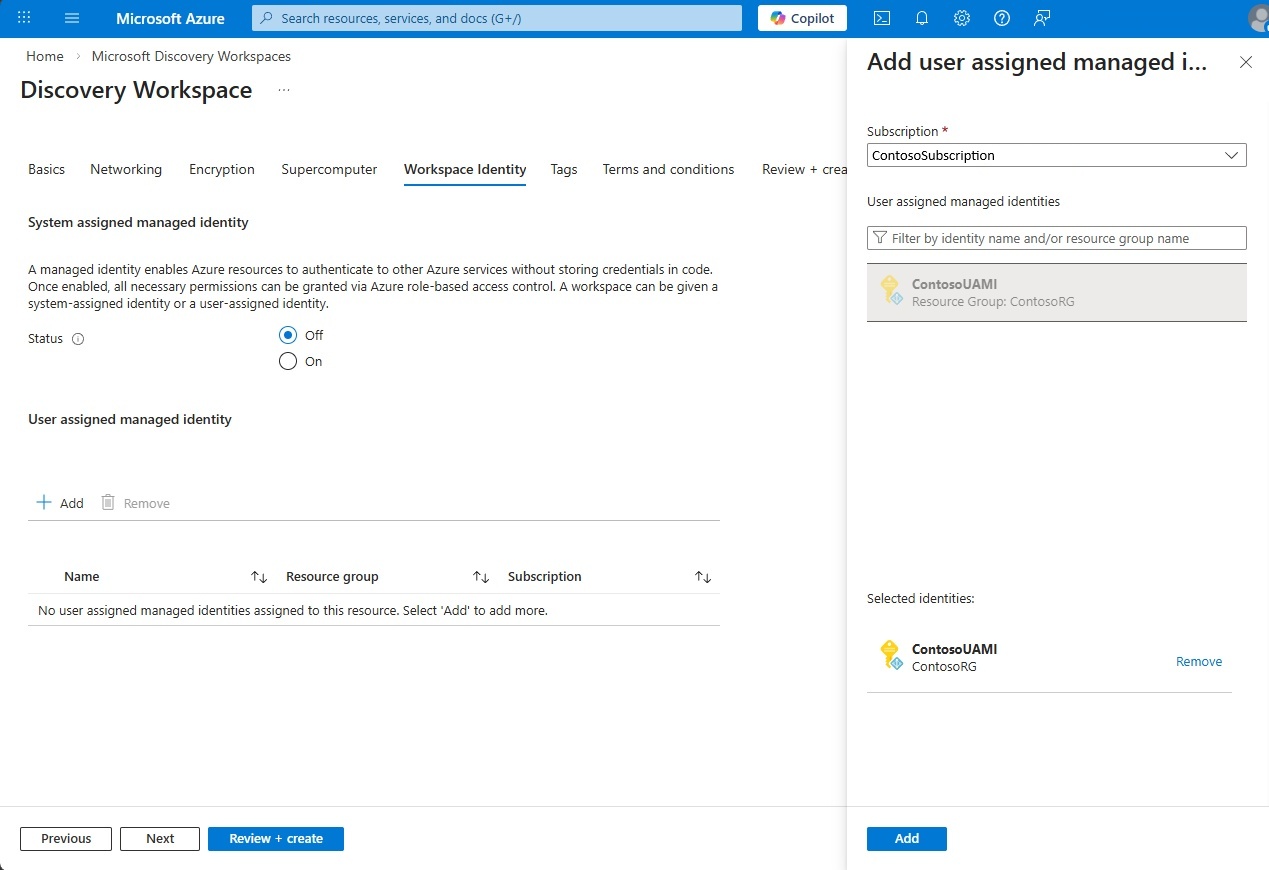Click the Resource group column header
The height and width of the screenshot is (870, 1269).
pos(332,577)
